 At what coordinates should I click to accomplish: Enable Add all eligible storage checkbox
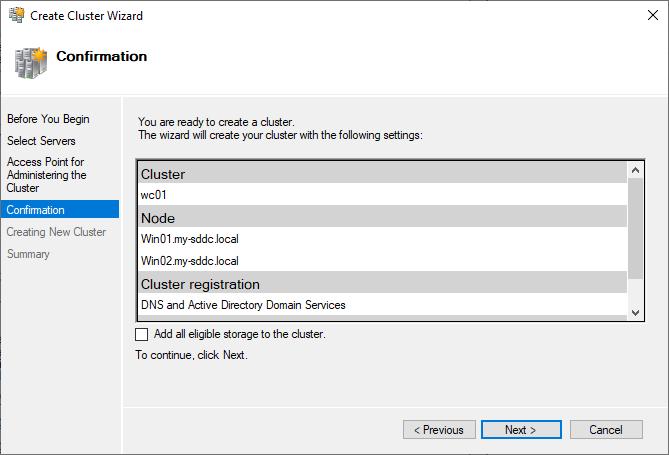click(x=141, y=334)
